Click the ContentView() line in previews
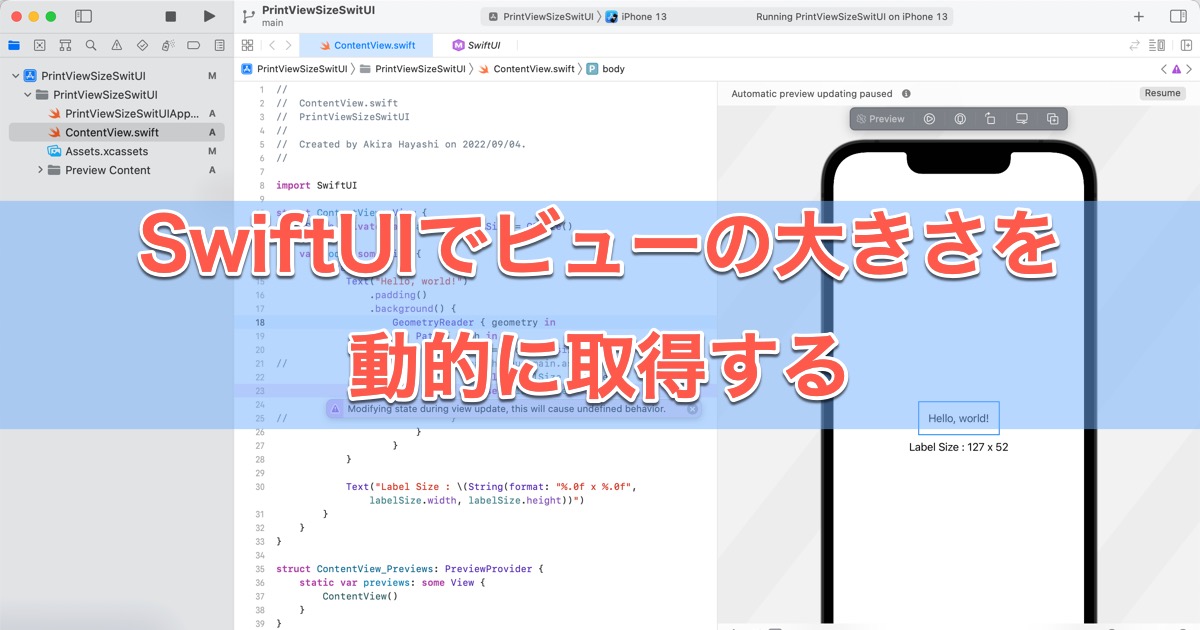 click(x=360, y=596)
